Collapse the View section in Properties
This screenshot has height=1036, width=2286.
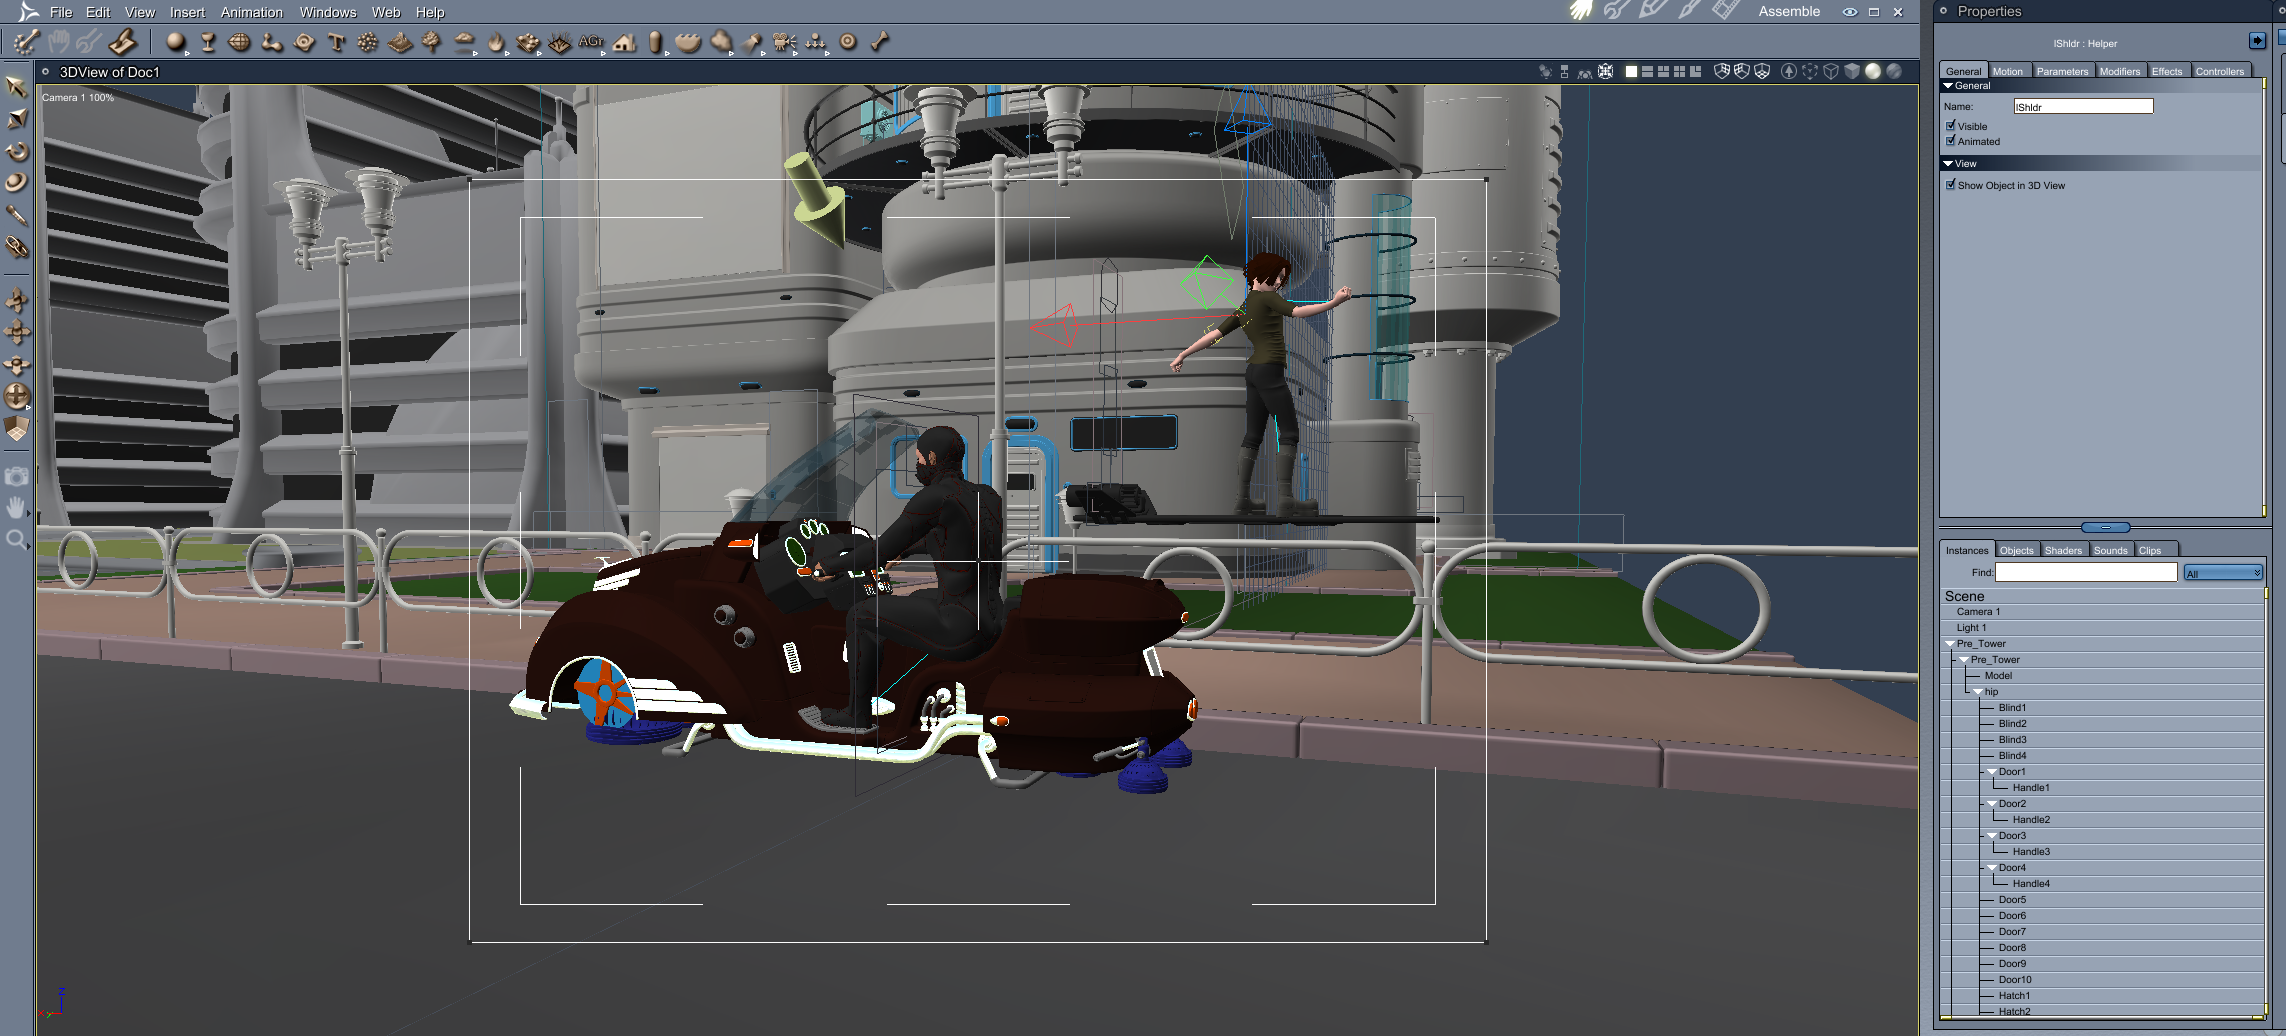click(x=1948, y=164)
